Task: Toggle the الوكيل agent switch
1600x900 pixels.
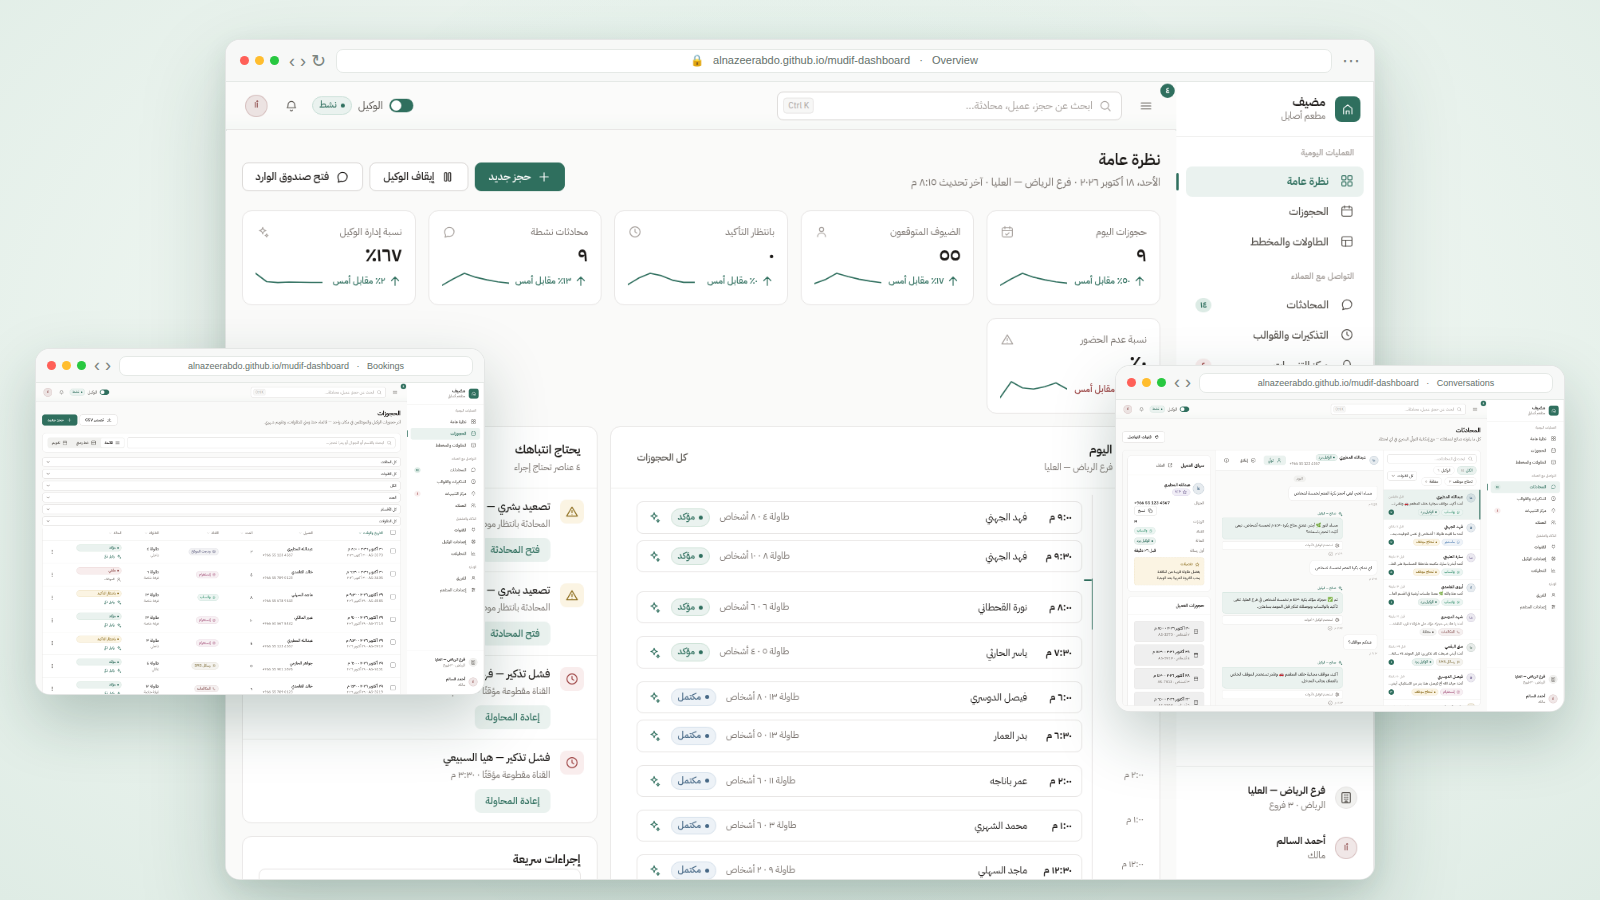Action: coord(401,106)
